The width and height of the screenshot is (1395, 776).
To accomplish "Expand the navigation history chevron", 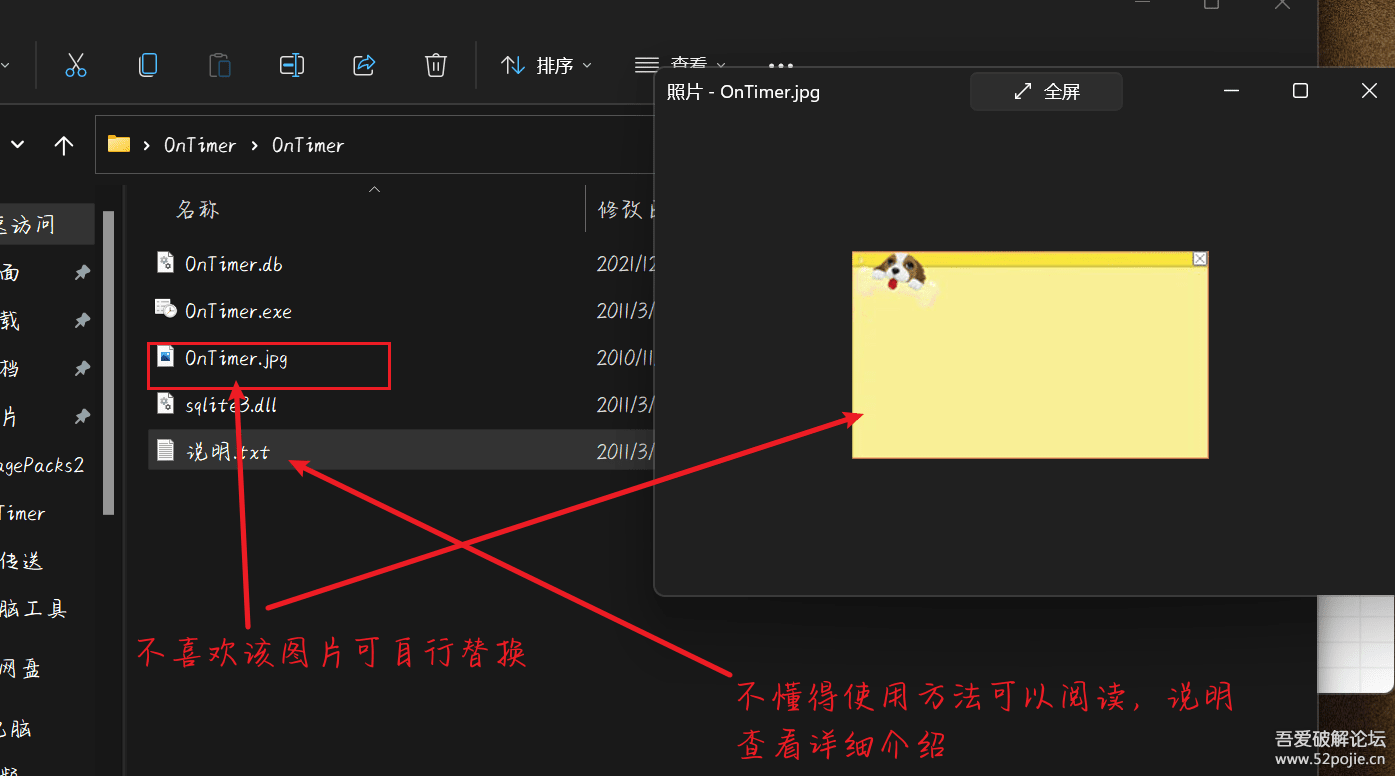I will coord(17,146).
